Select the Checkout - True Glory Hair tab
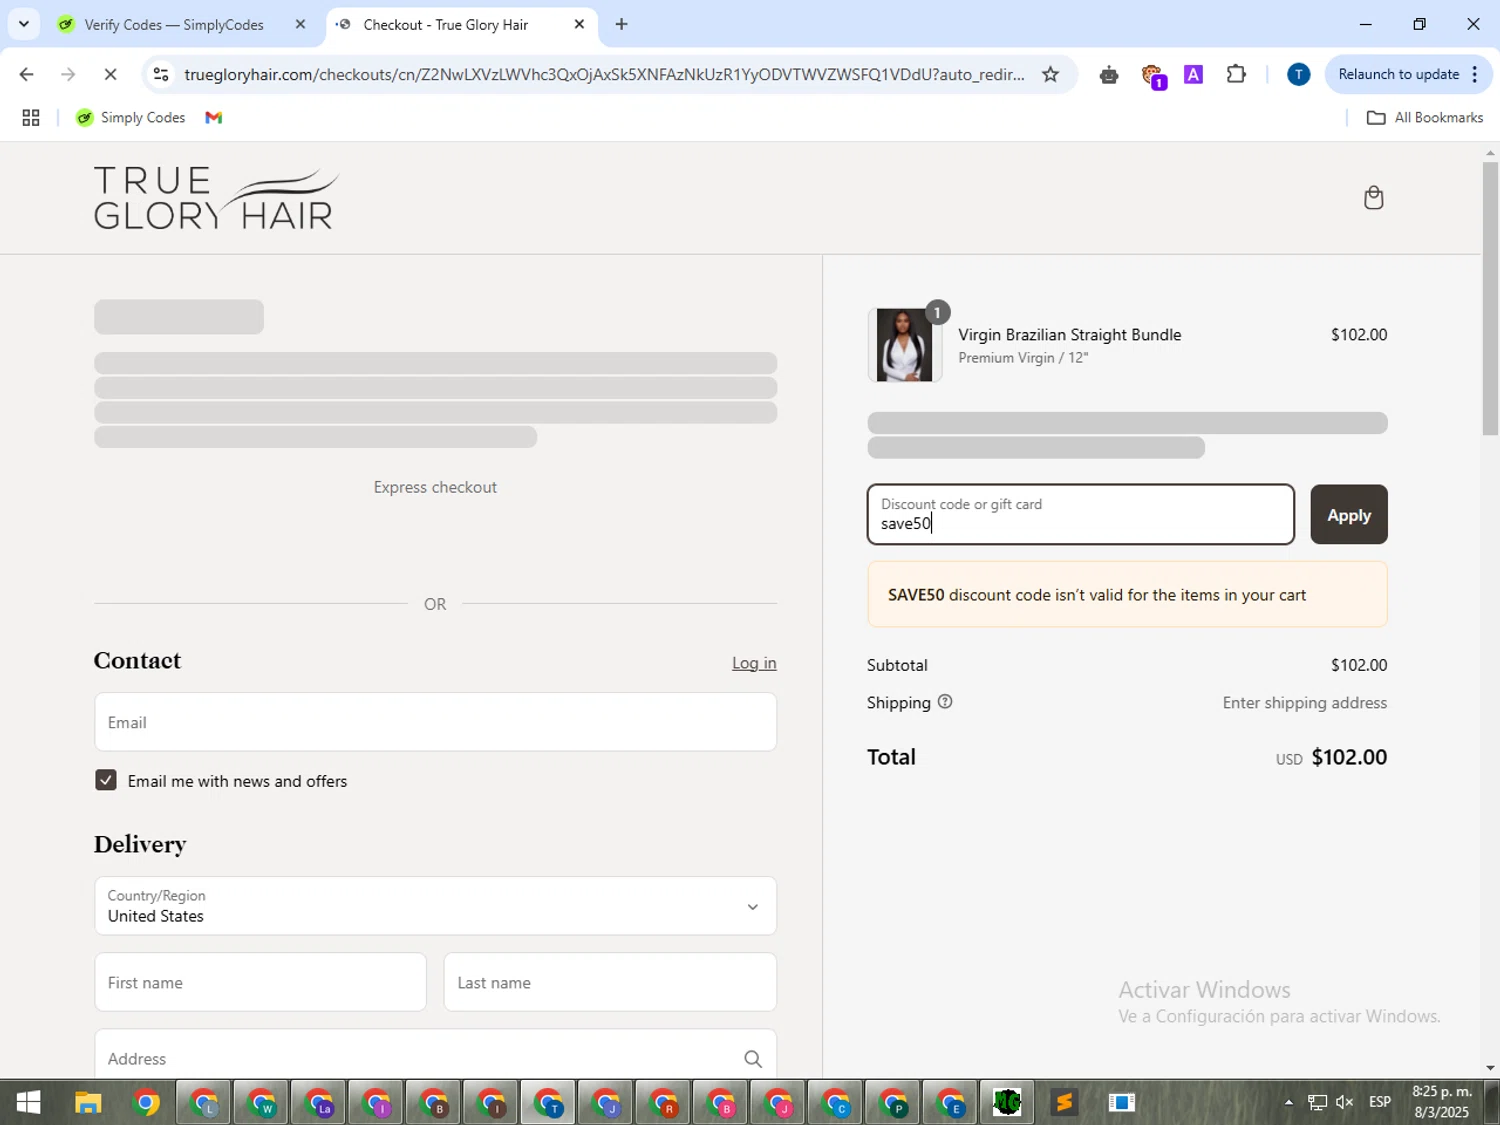The image size is (1500, 1125). 446,24
